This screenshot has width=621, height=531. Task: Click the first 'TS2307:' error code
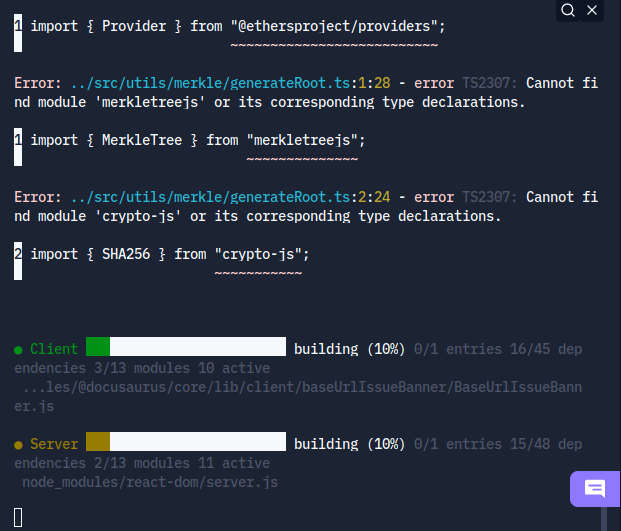490,83
